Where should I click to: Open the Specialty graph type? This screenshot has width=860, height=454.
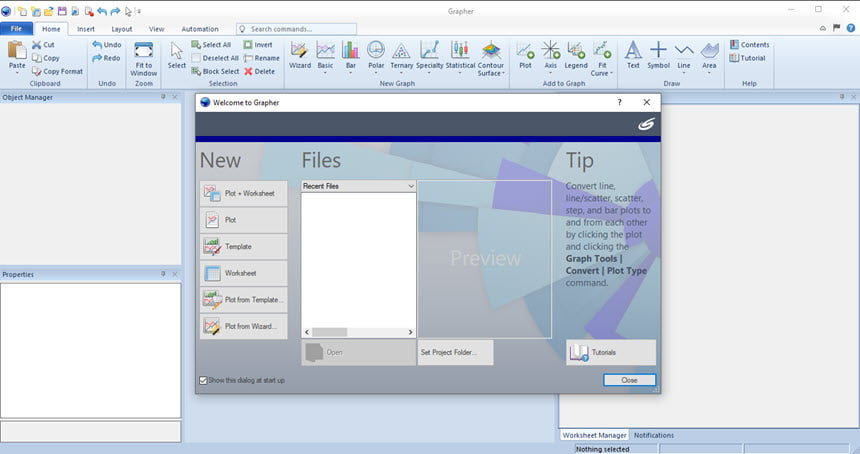pos(429,56)
